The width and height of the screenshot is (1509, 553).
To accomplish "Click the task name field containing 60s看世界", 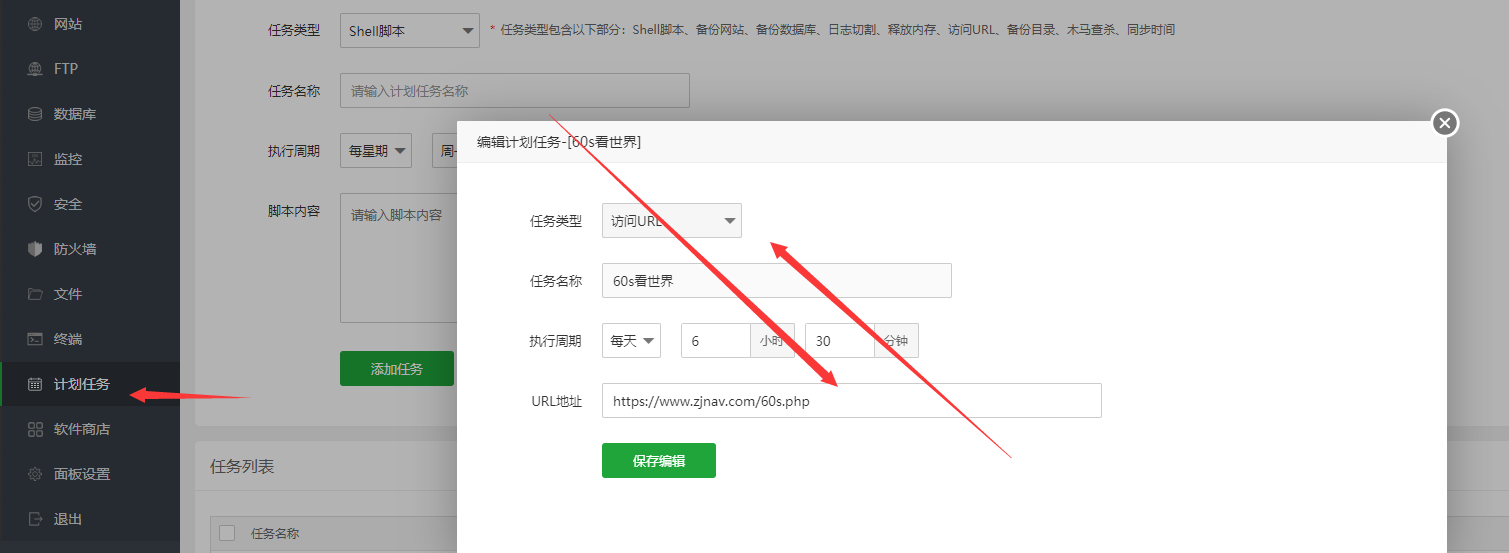I will click(777, 281).
